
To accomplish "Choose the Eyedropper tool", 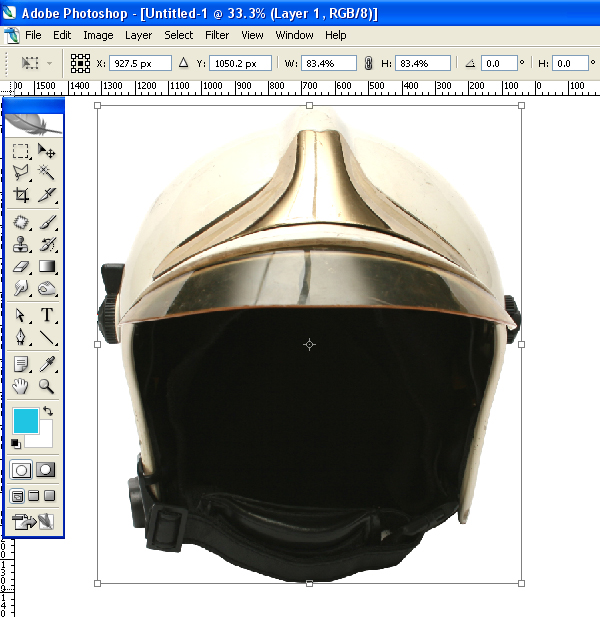I will coord(46,364).
